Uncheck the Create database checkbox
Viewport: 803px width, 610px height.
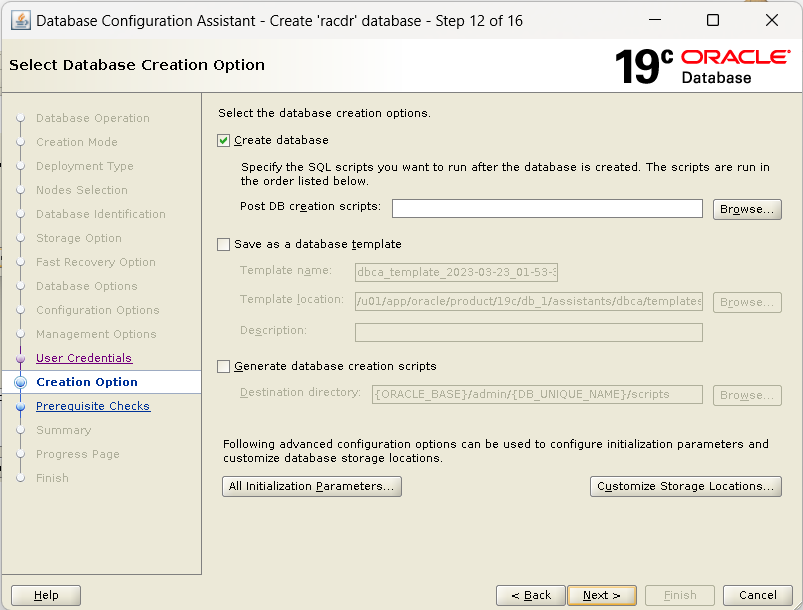coord(223,140)
